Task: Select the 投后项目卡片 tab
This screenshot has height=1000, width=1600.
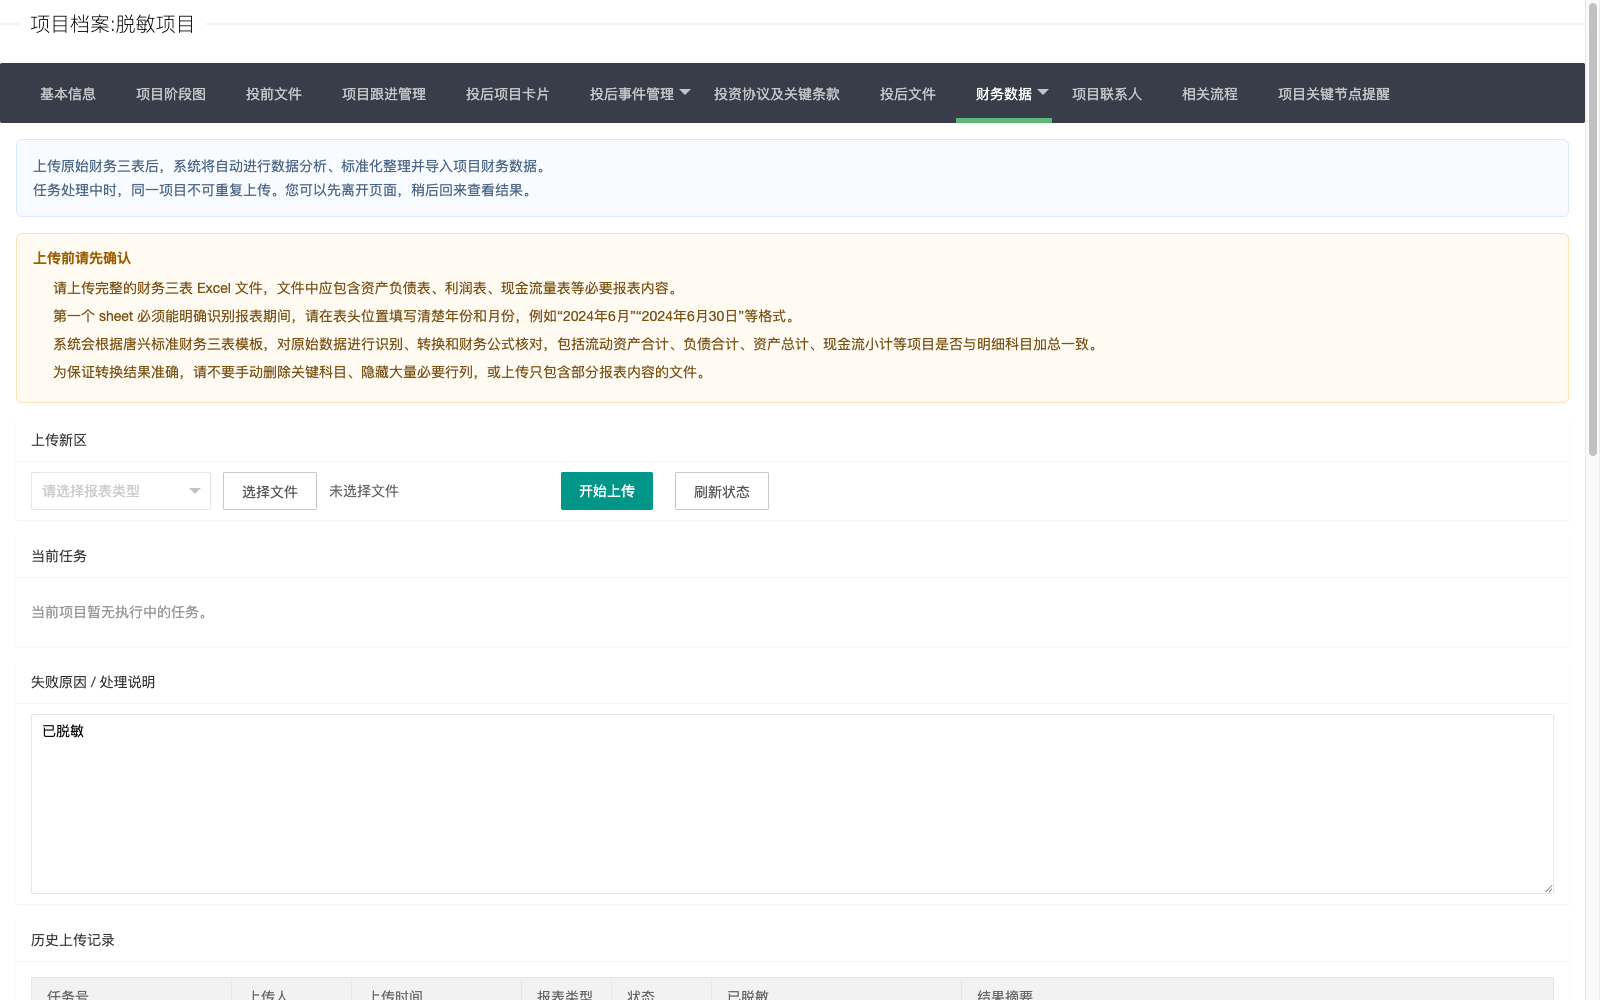Action: coord(508,94)
